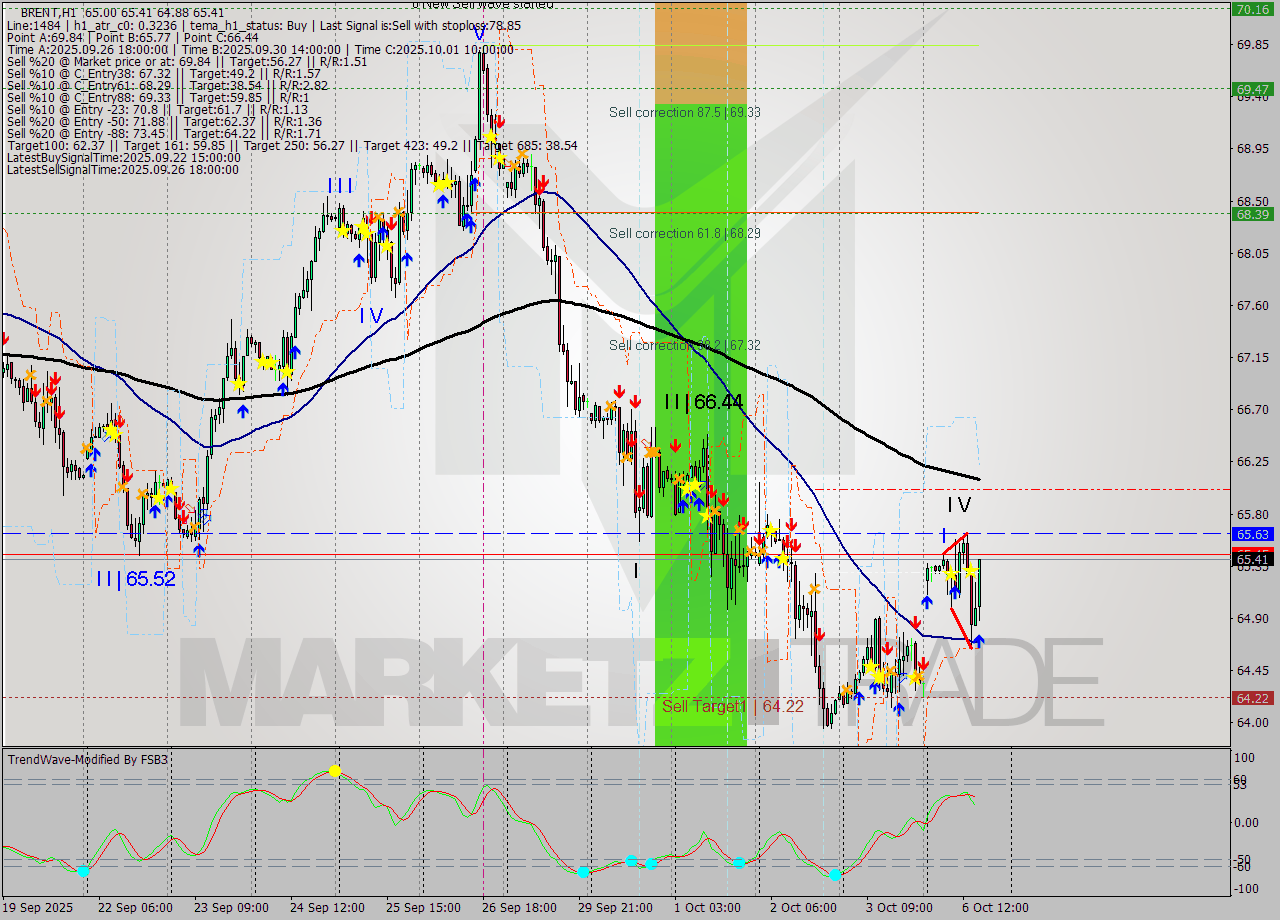
Task: Click the '23 Sep 09:00' time label
Action: click(234, 908)
